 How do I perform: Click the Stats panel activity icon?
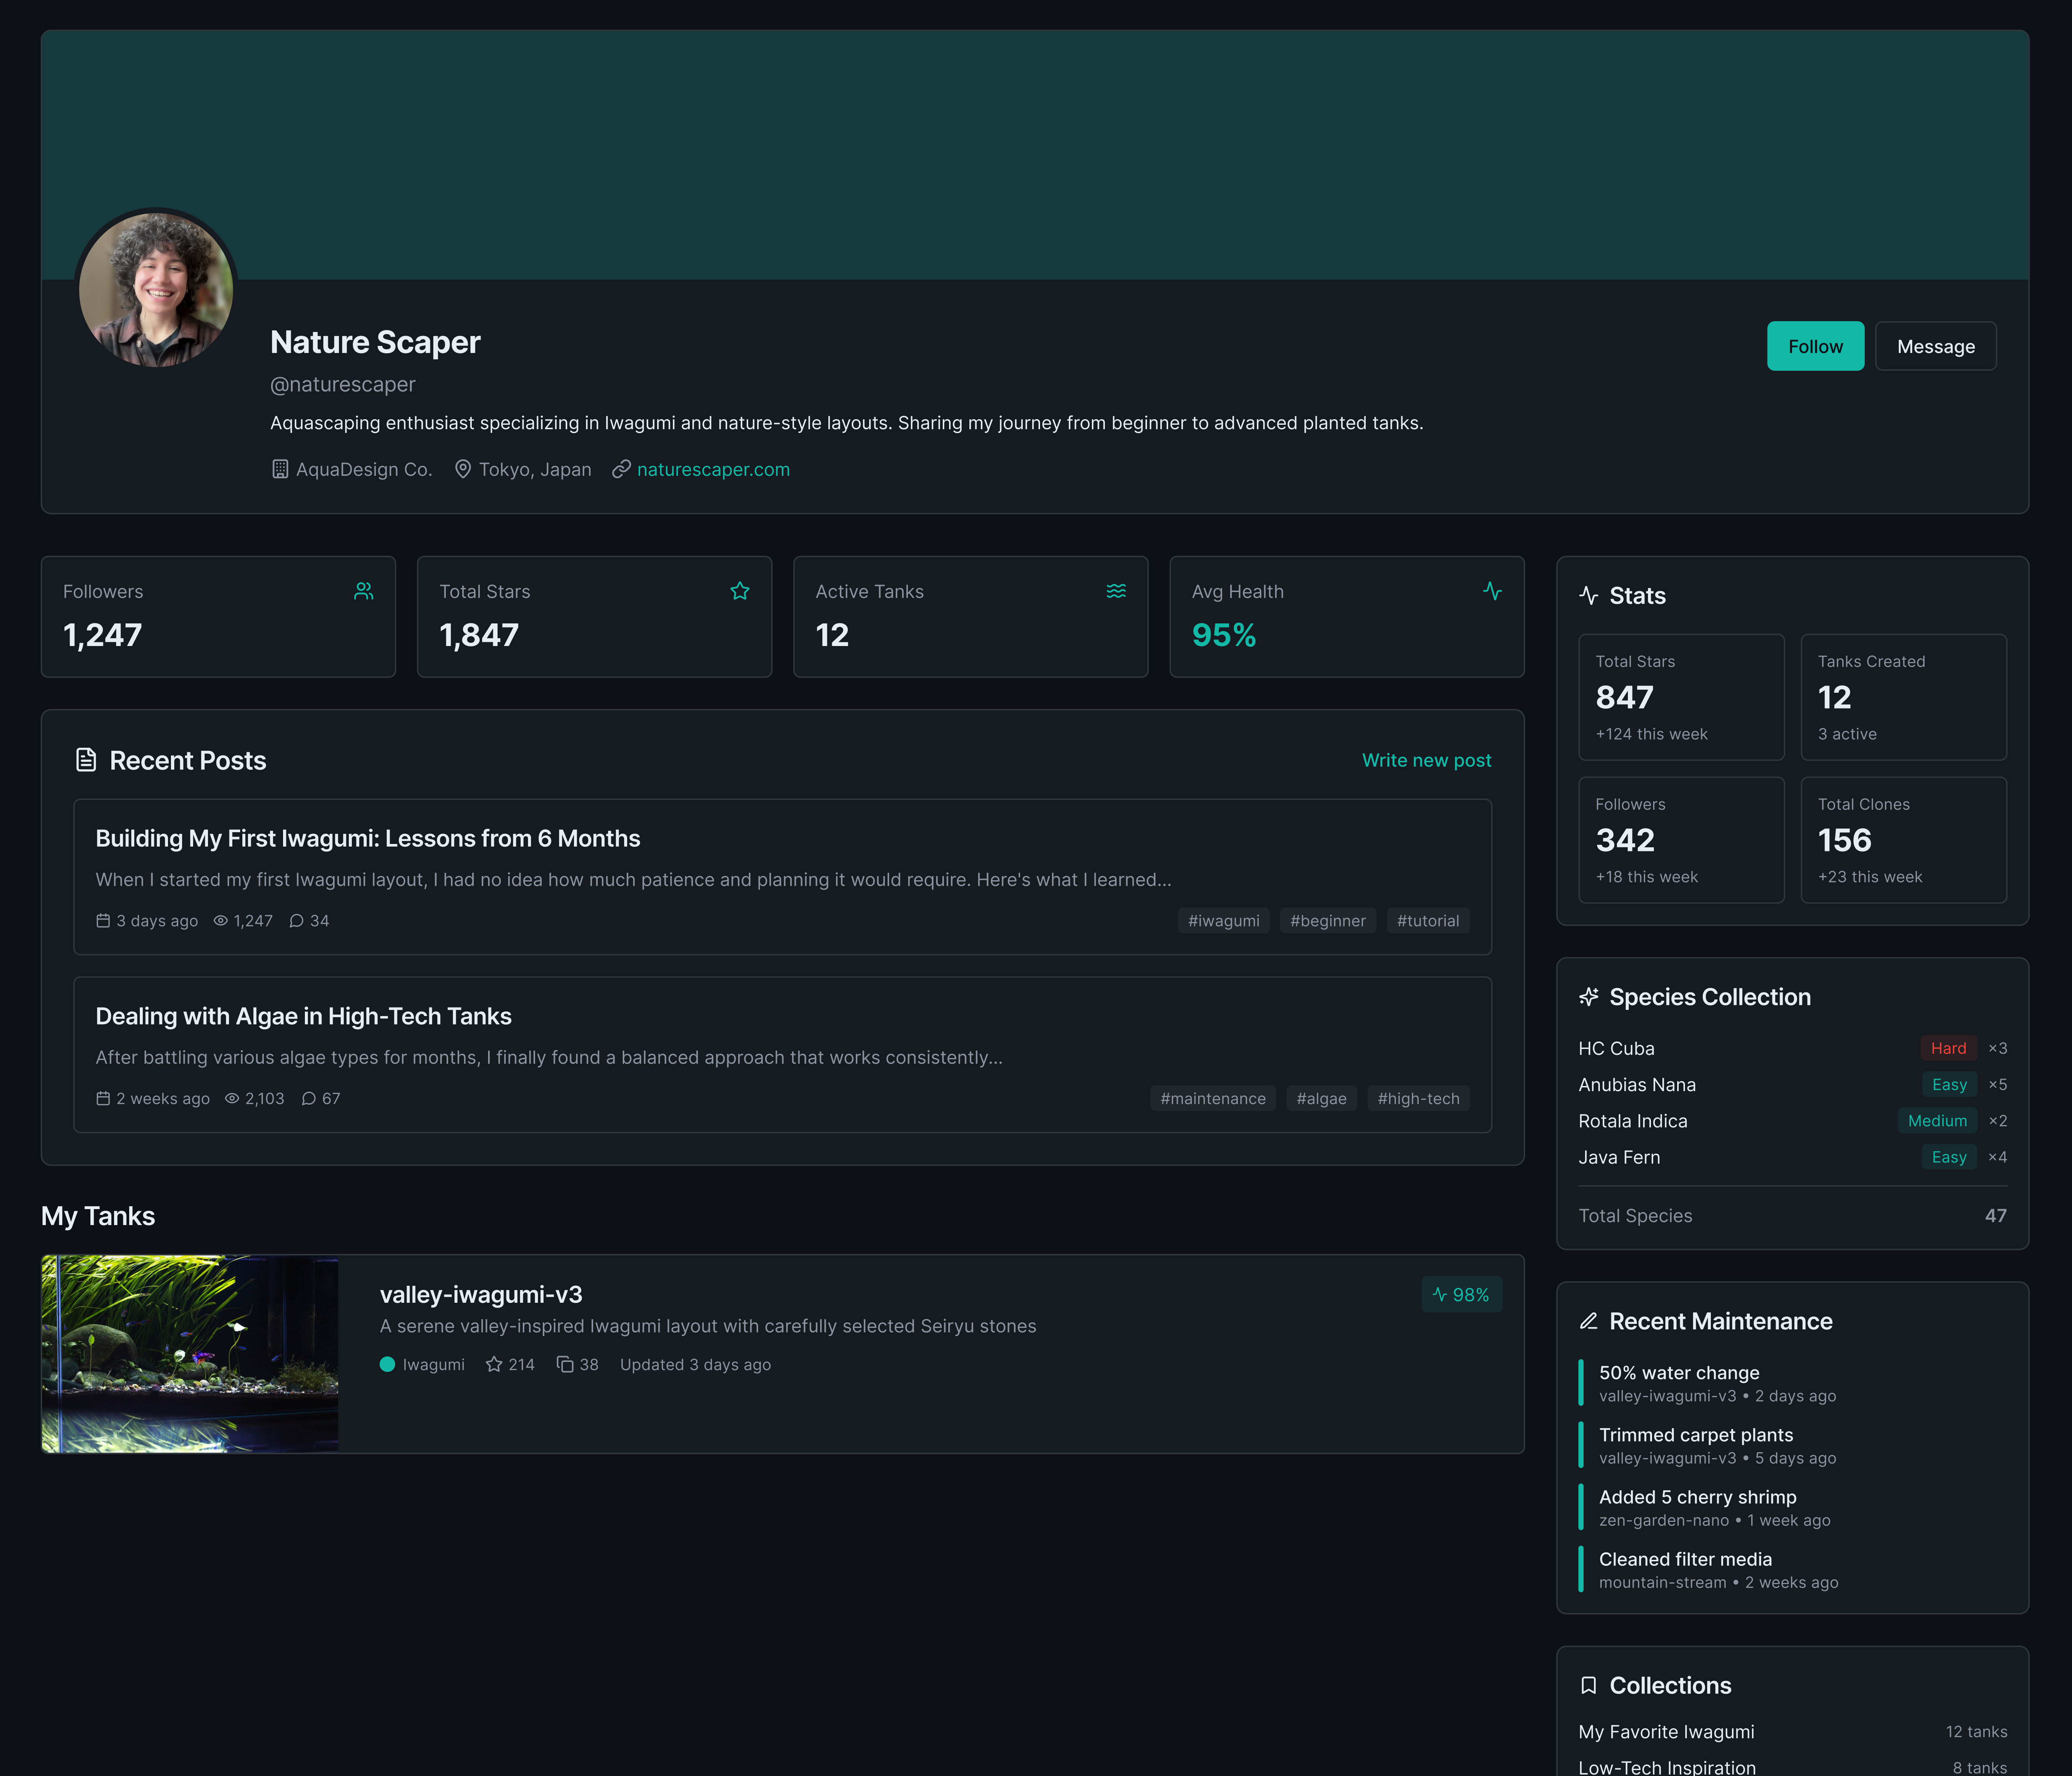point(1589,596)
